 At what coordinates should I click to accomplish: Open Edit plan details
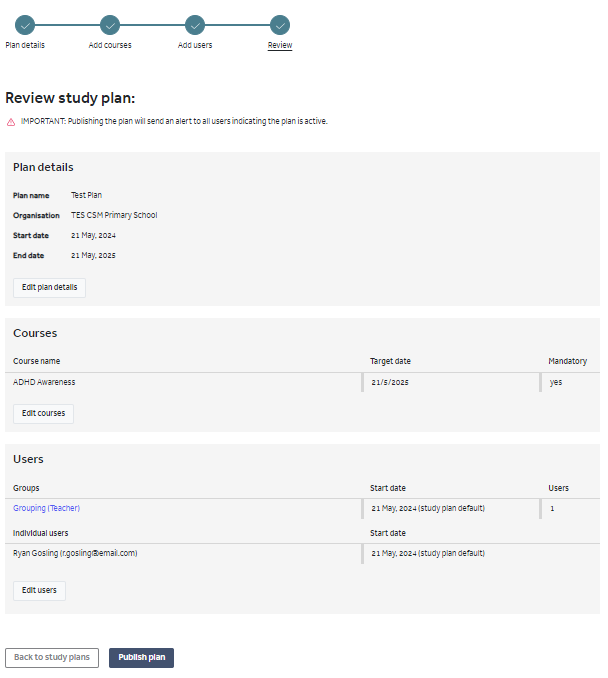pos(49,288)
